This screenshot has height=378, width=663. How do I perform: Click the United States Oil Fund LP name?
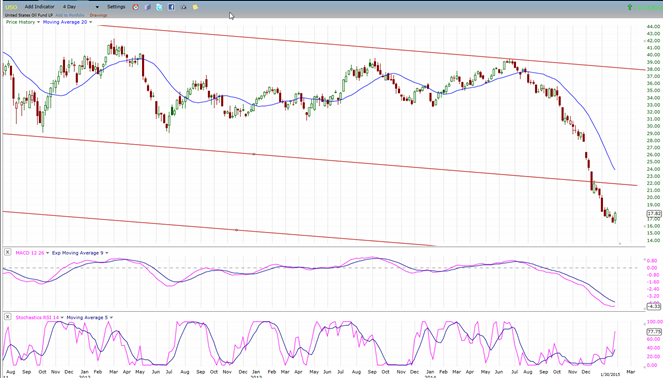tap(29, 15)
